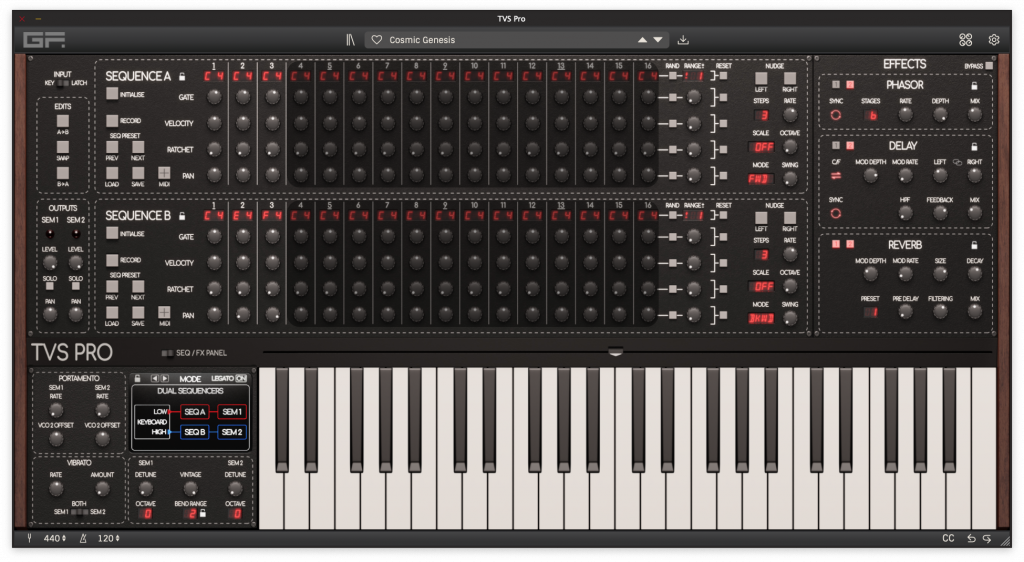Toggle the Input Key/Latch switch

pos(63,84)
